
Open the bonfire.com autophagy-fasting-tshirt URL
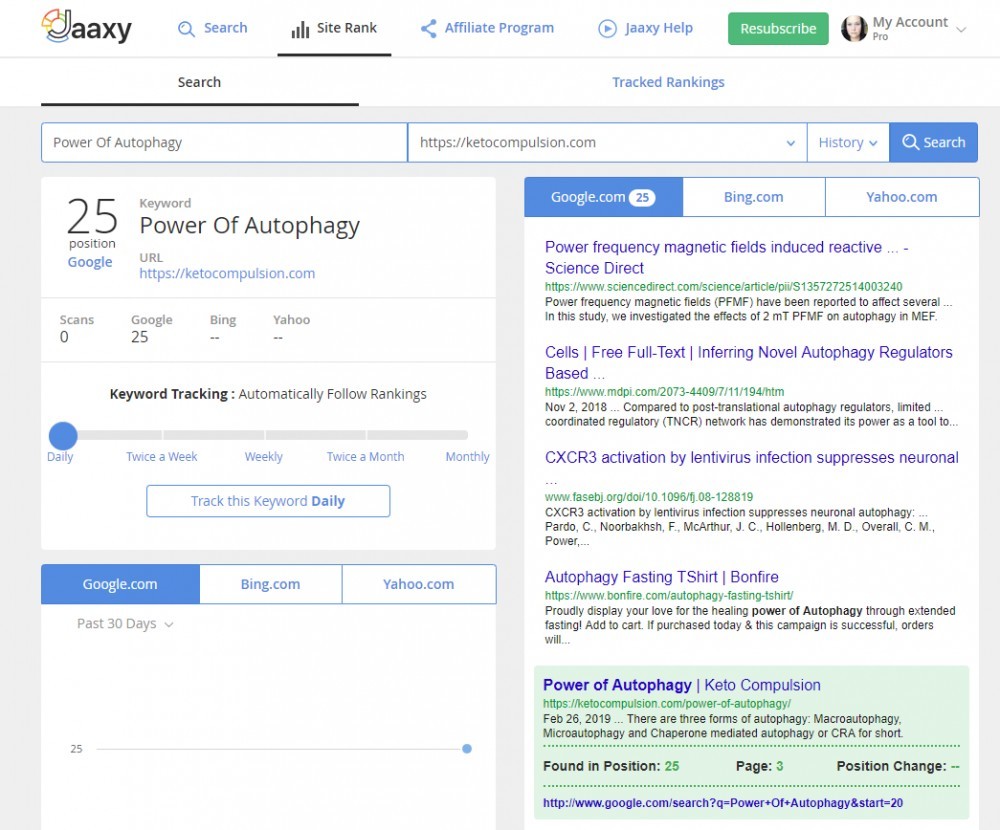coord(669,596)
